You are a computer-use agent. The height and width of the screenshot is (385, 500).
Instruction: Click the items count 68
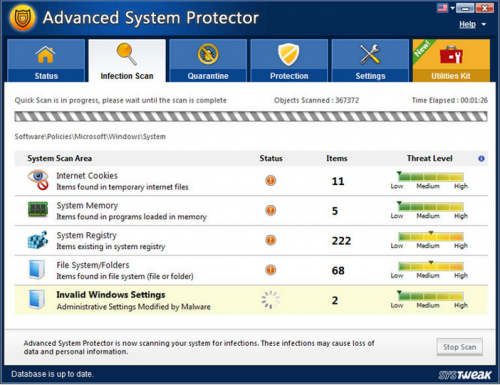(x=338, y=270)
